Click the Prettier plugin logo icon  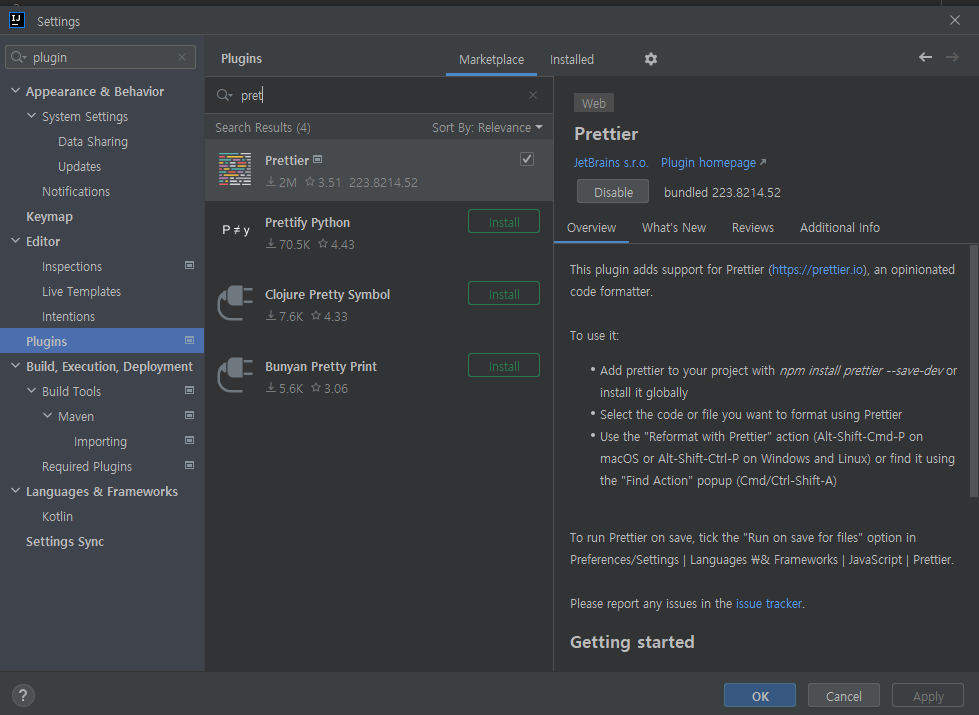[235, 169]
